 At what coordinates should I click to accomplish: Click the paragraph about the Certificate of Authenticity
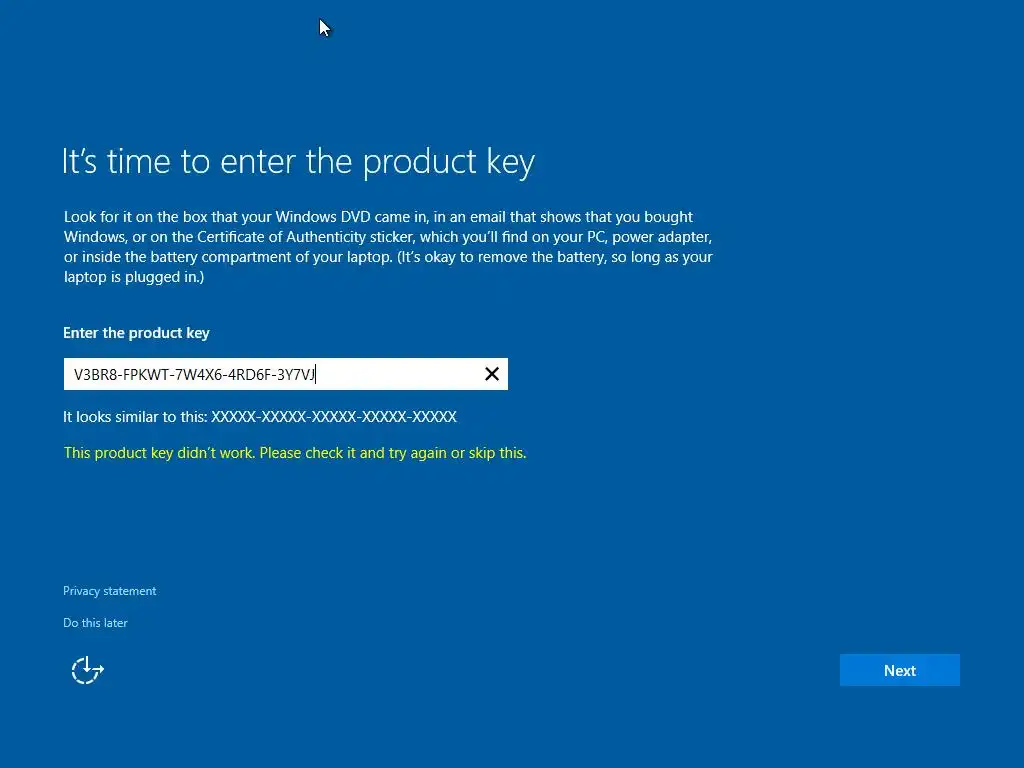click(x=388, y=247)
